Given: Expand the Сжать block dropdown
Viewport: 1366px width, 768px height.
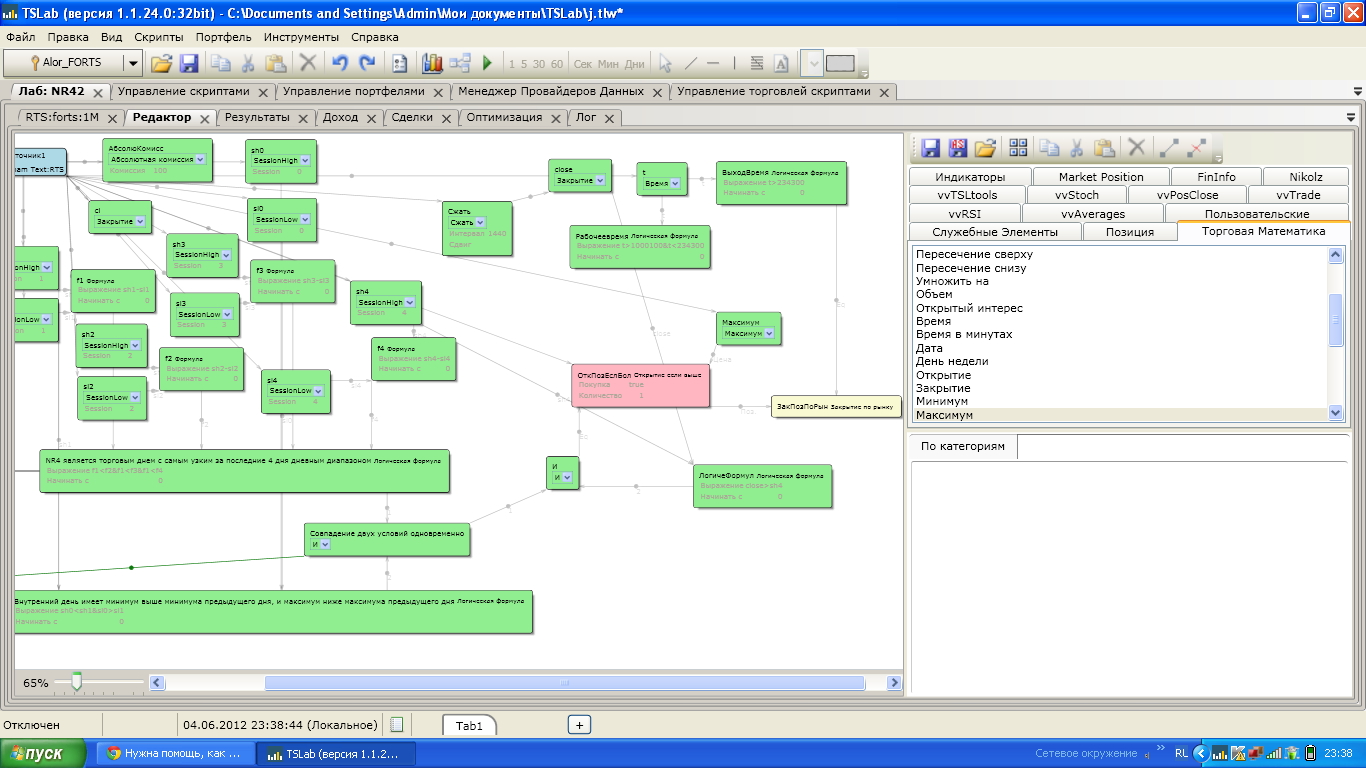Looking at the screenshot, I should tap(482, 222).
